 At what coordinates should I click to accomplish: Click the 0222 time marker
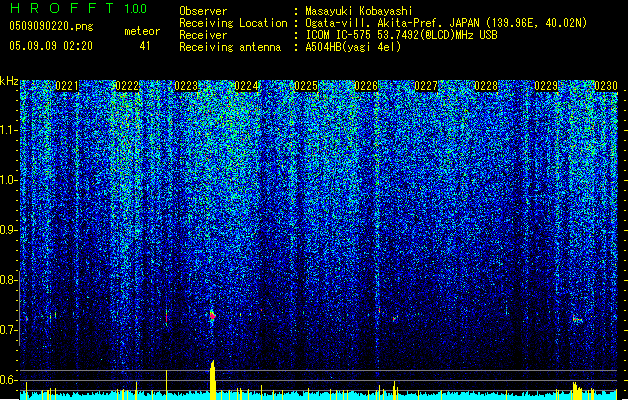point(127,86)
